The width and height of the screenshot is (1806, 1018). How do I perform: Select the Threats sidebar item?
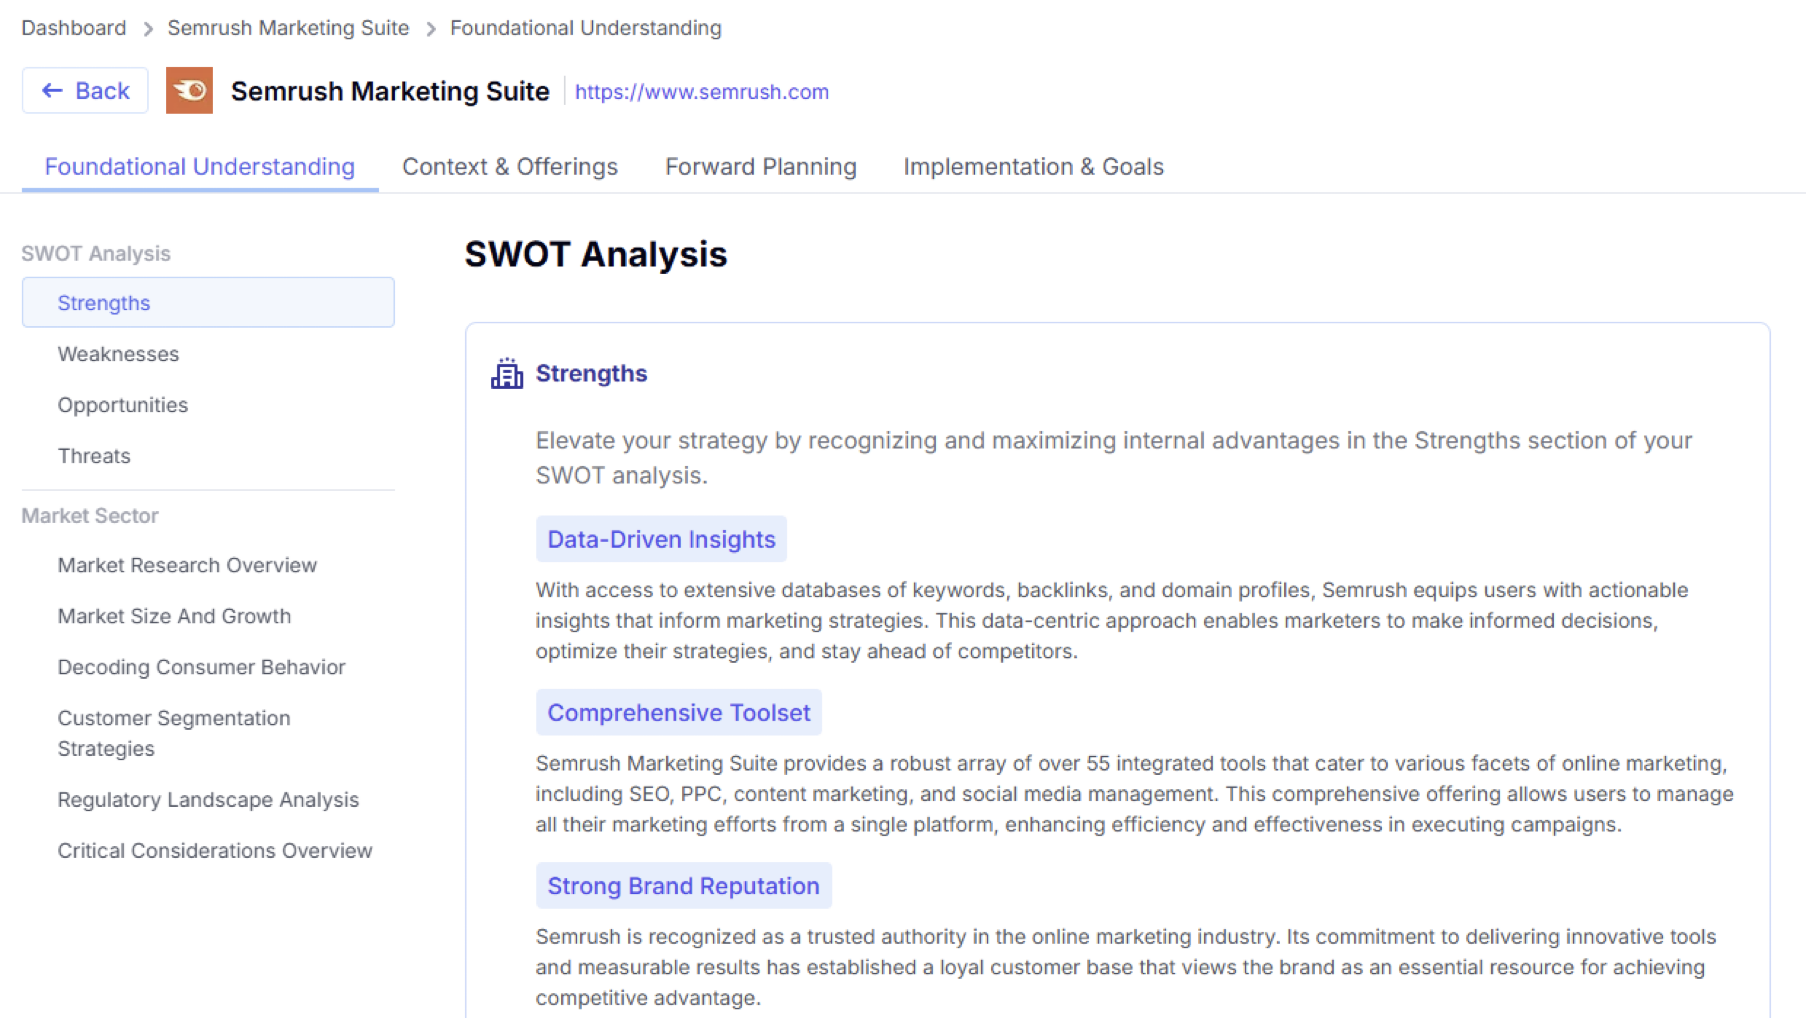[94, 455]
